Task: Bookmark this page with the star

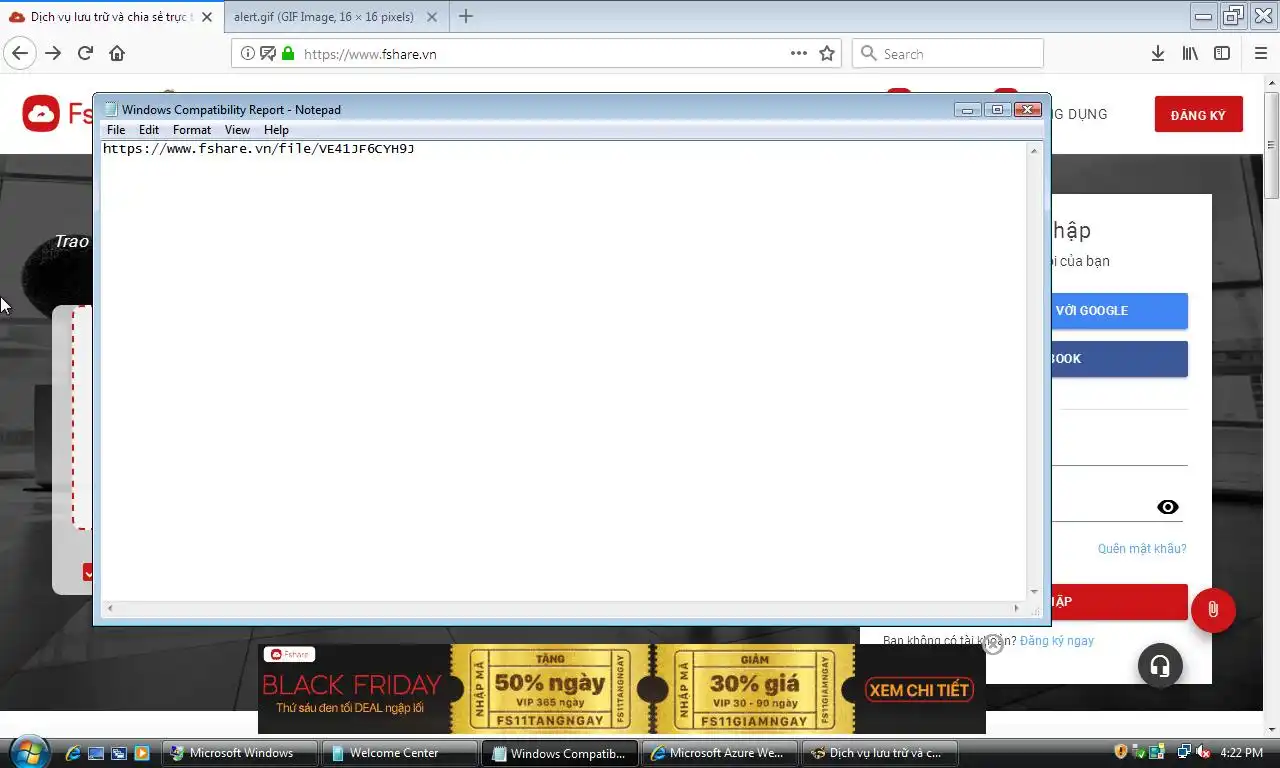Action: [x=827, y=54]
